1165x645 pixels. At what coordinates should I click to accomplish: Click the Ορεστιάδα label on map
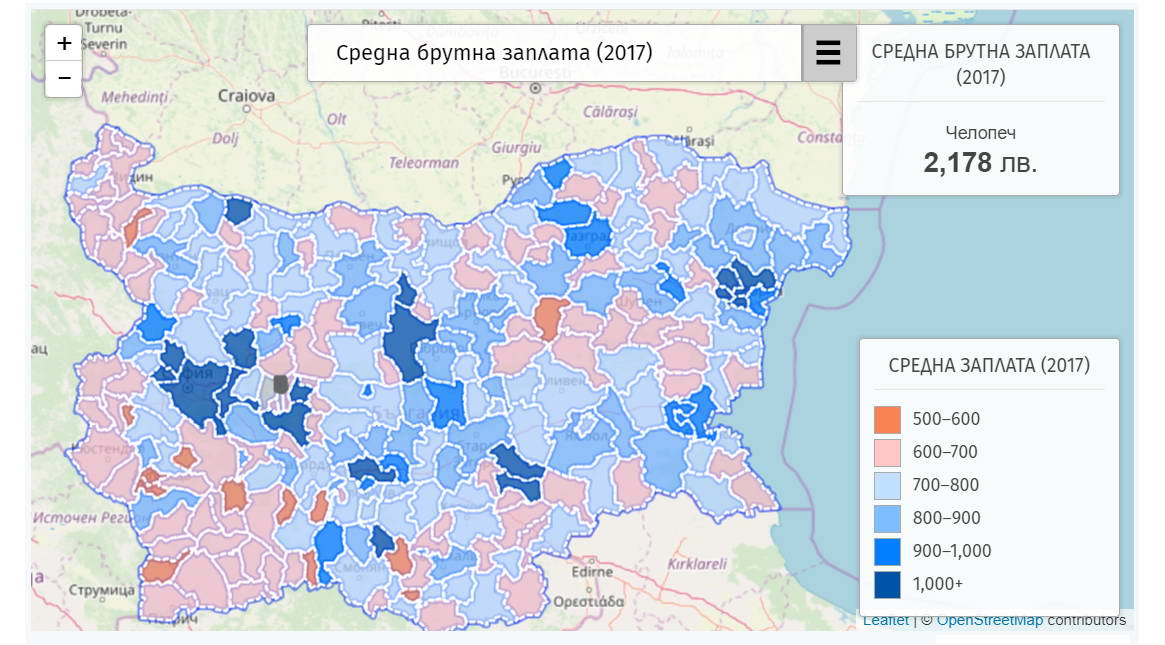coord(588,601)
